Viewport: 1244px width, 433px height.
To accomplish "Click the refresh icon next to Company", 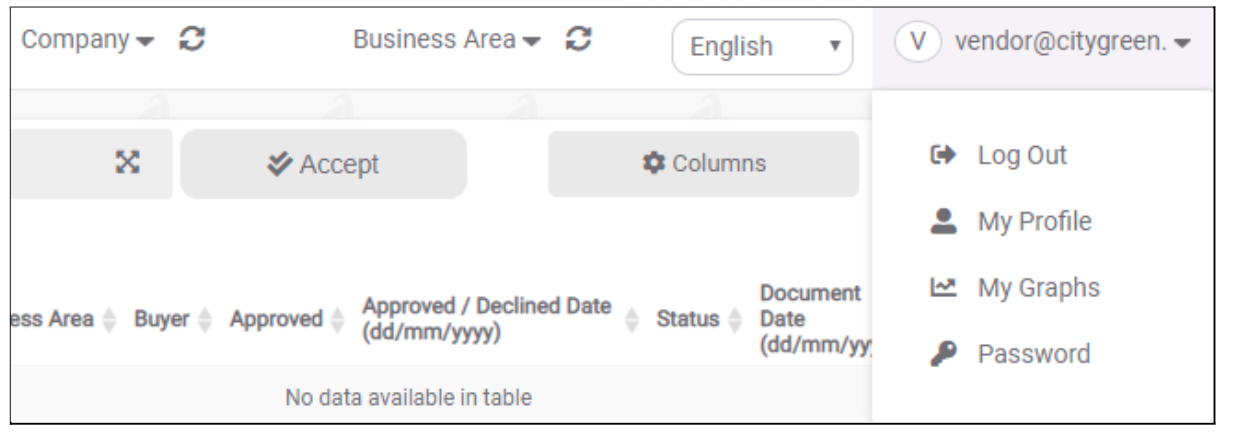I will pyautogui.click(x=187, y=42).
